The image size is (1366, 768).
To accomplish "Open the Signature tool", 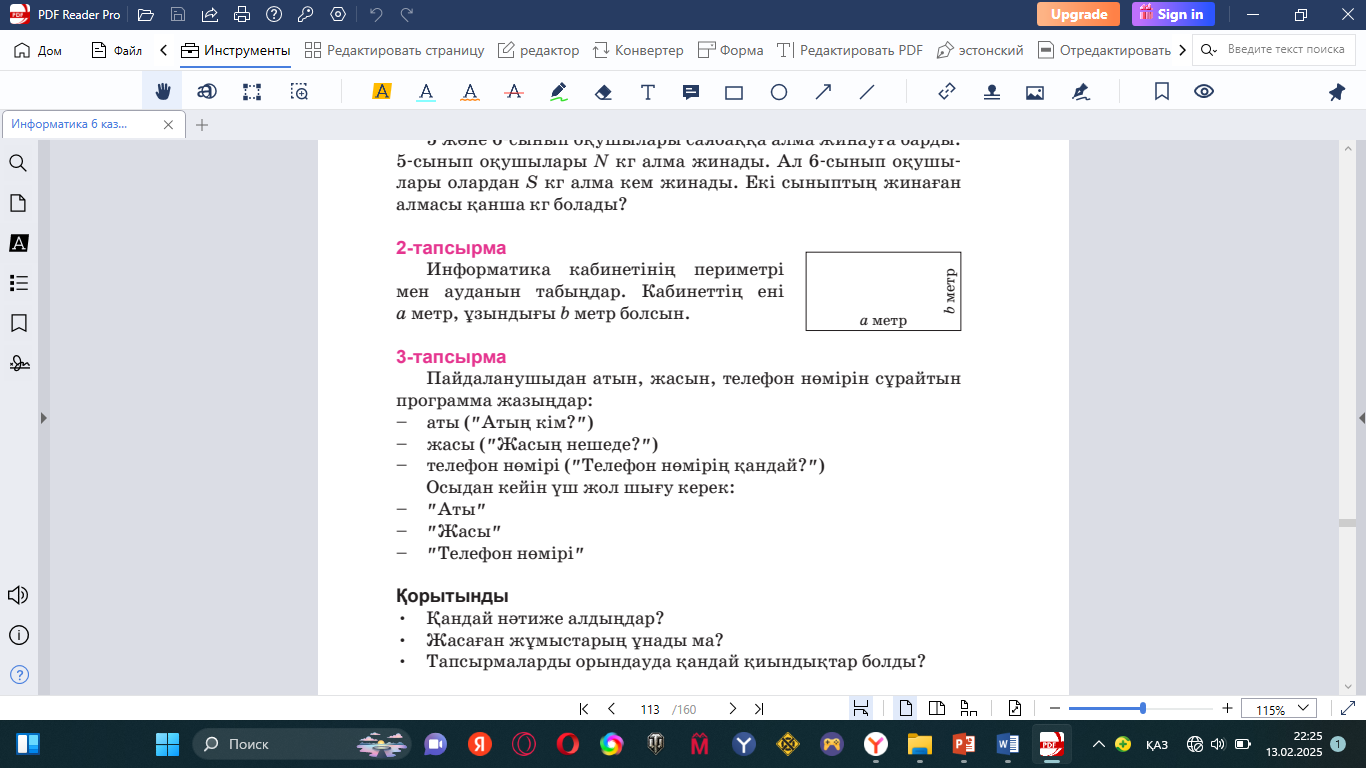I will [1080, 92].
